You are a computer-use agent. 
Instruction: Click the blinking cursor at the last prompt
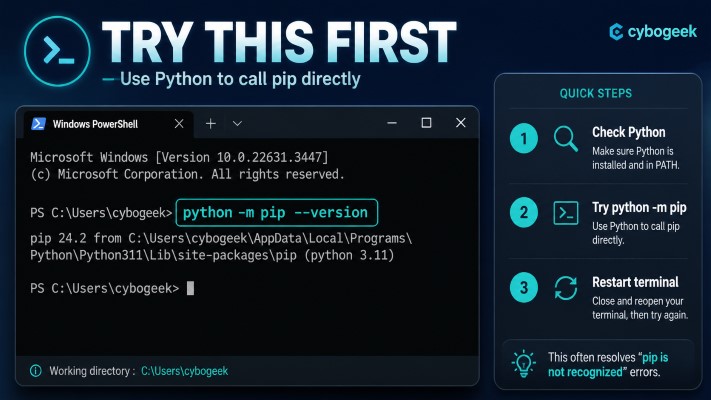tap(190, 288)
